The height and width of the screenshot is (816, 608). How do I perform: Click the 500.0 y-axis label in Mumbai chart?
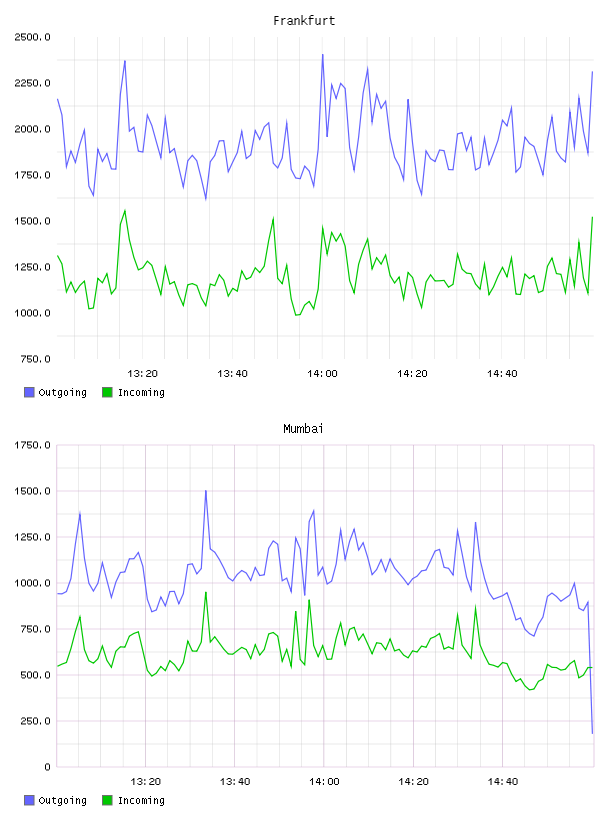pyautogui.click(x=35, y=675)
